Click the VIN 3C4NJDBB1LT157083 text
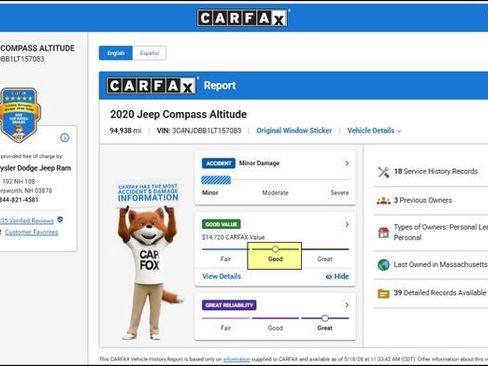This screenshot has height=366, width=488. coord(199,131)
